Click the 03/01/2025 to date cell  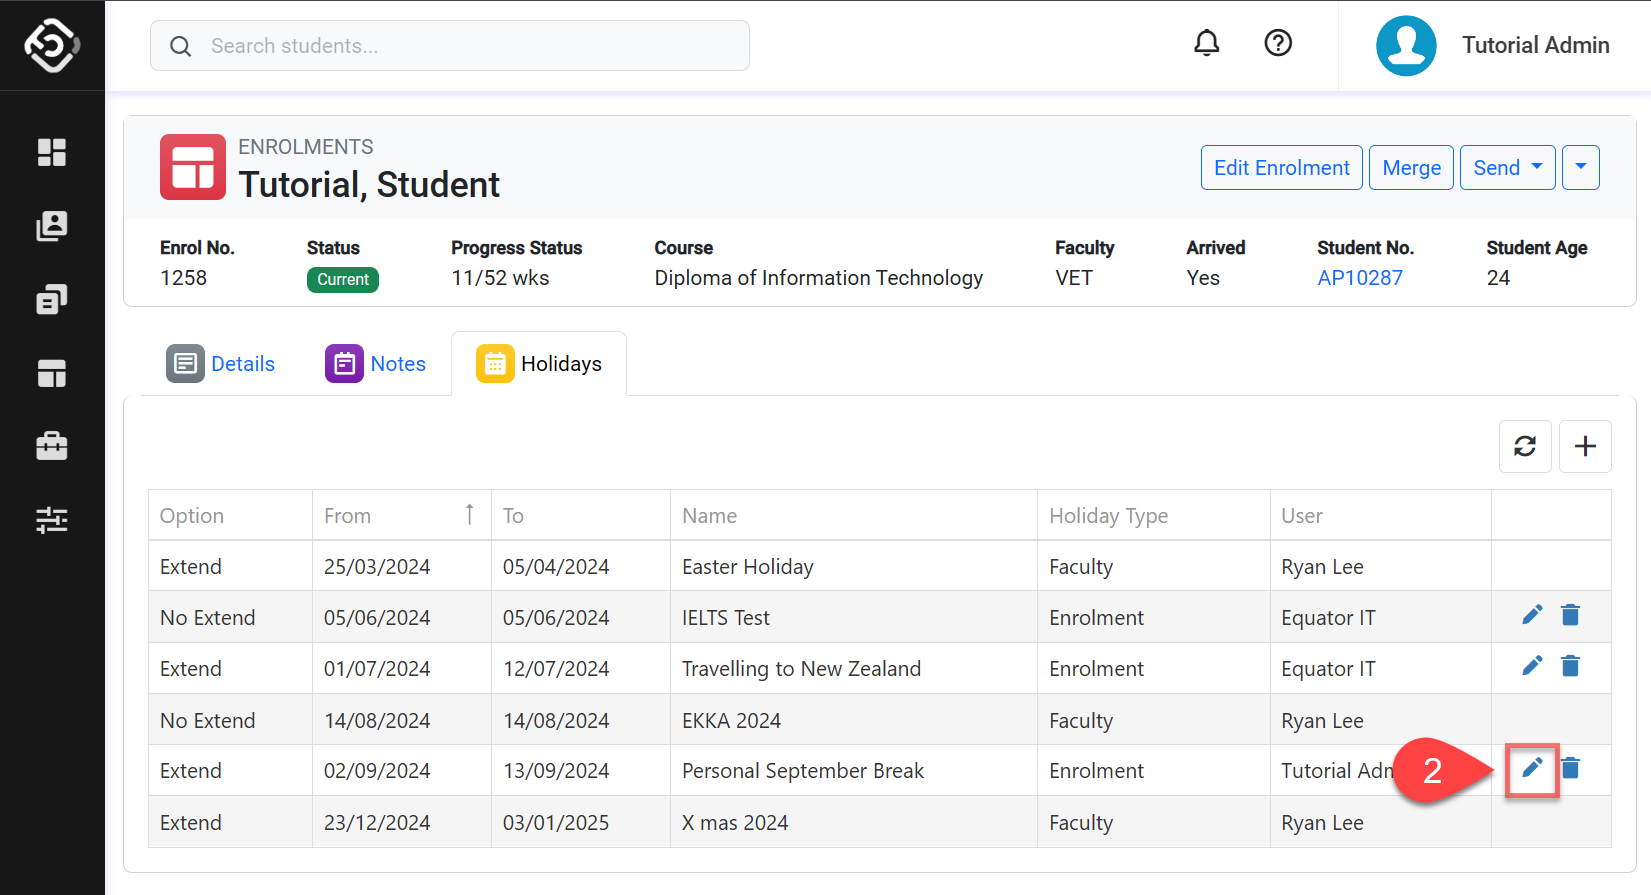(581, 822)
